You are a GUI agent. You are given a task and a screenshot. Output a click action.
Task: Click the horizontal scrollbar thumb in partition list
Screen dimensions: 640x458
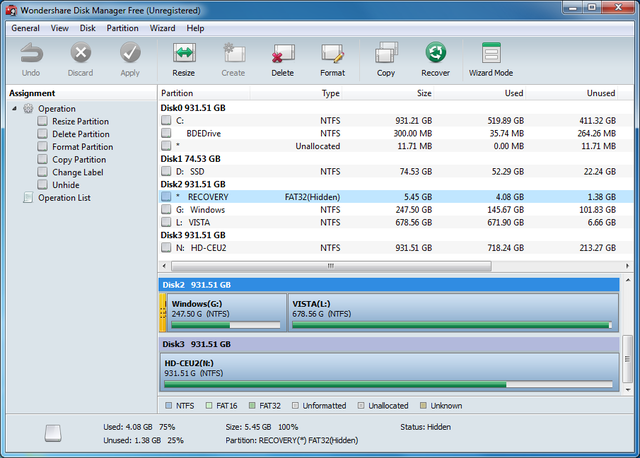pyautogui.click(x=331, y=266)
